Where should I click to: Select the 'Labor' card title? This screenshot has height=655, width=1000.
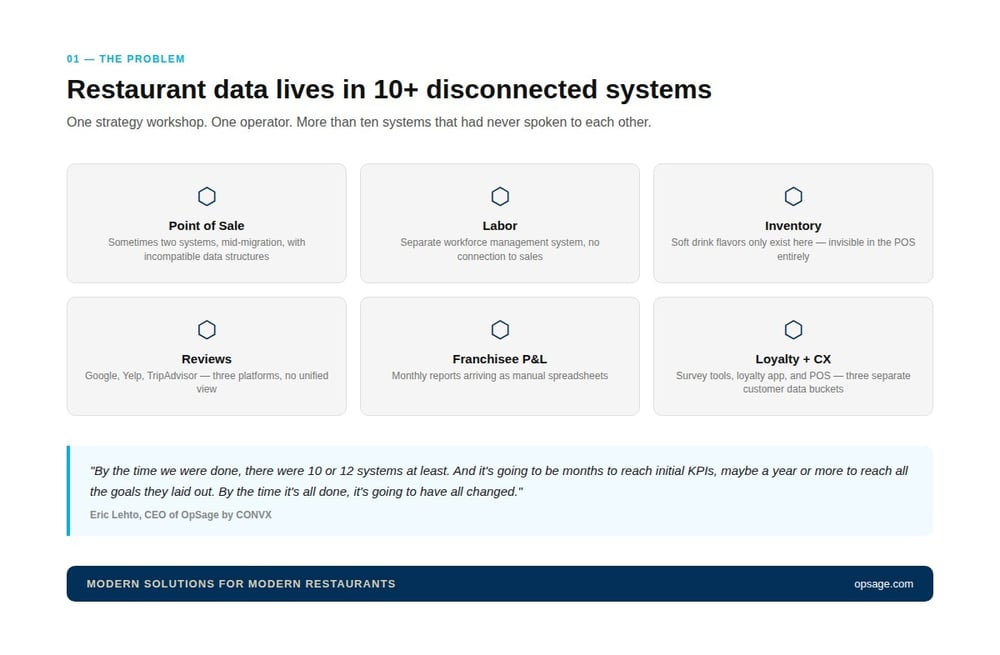coord(500,226)
